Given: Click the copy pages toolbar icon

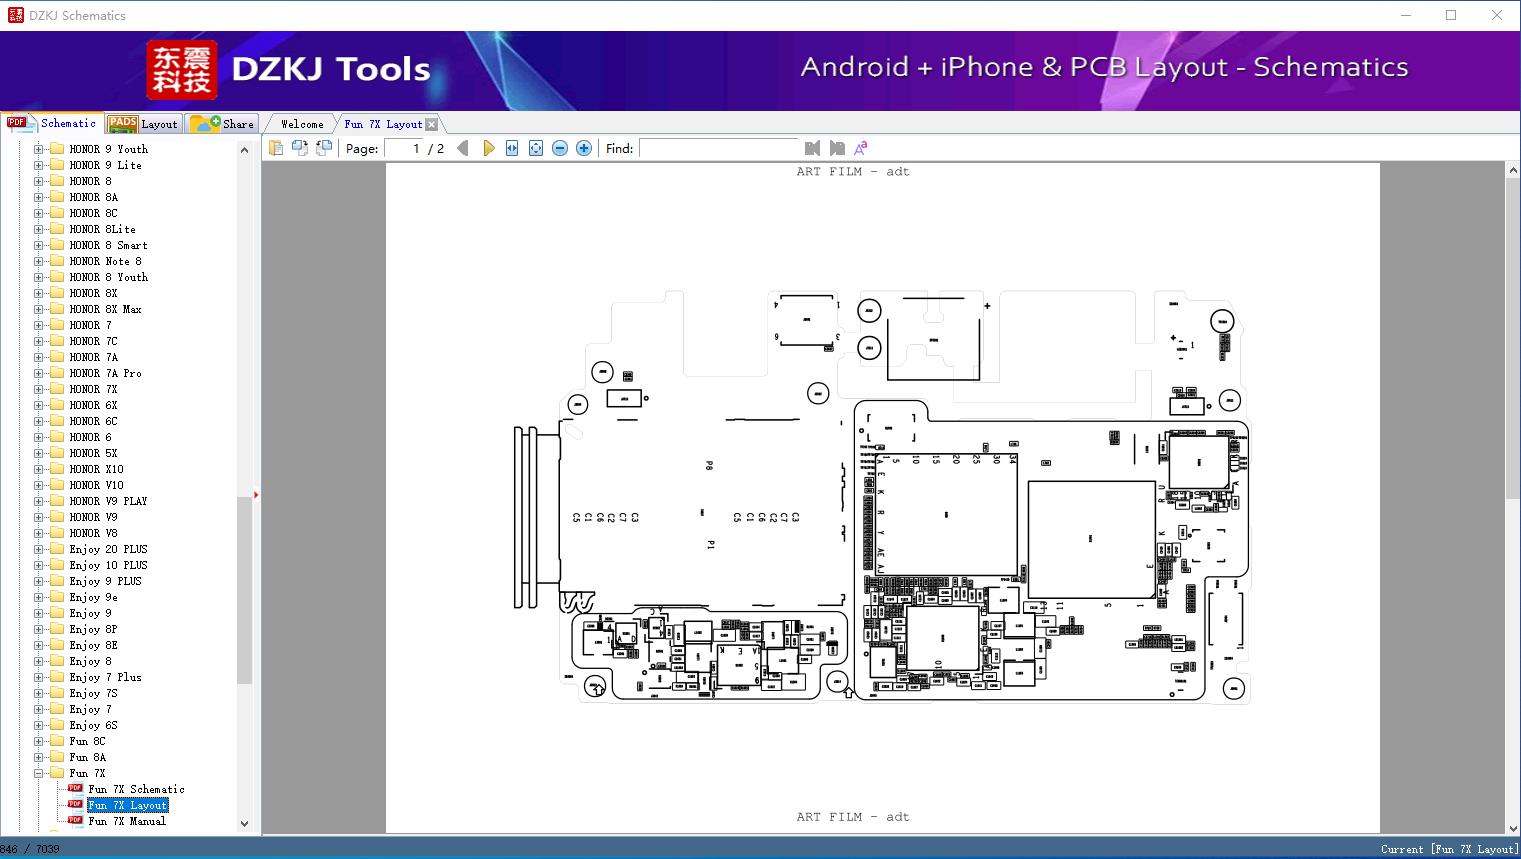Looking at the screenshot, I should (276, 148).
